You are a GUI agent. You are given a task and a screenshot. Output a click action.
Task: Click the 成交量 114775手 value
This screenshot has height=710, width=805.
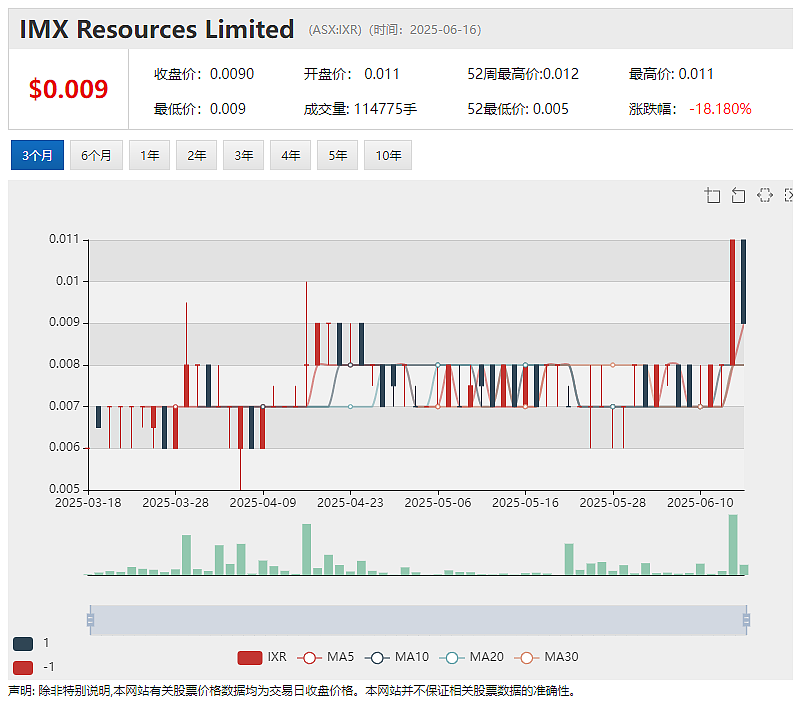click(360, 109)
